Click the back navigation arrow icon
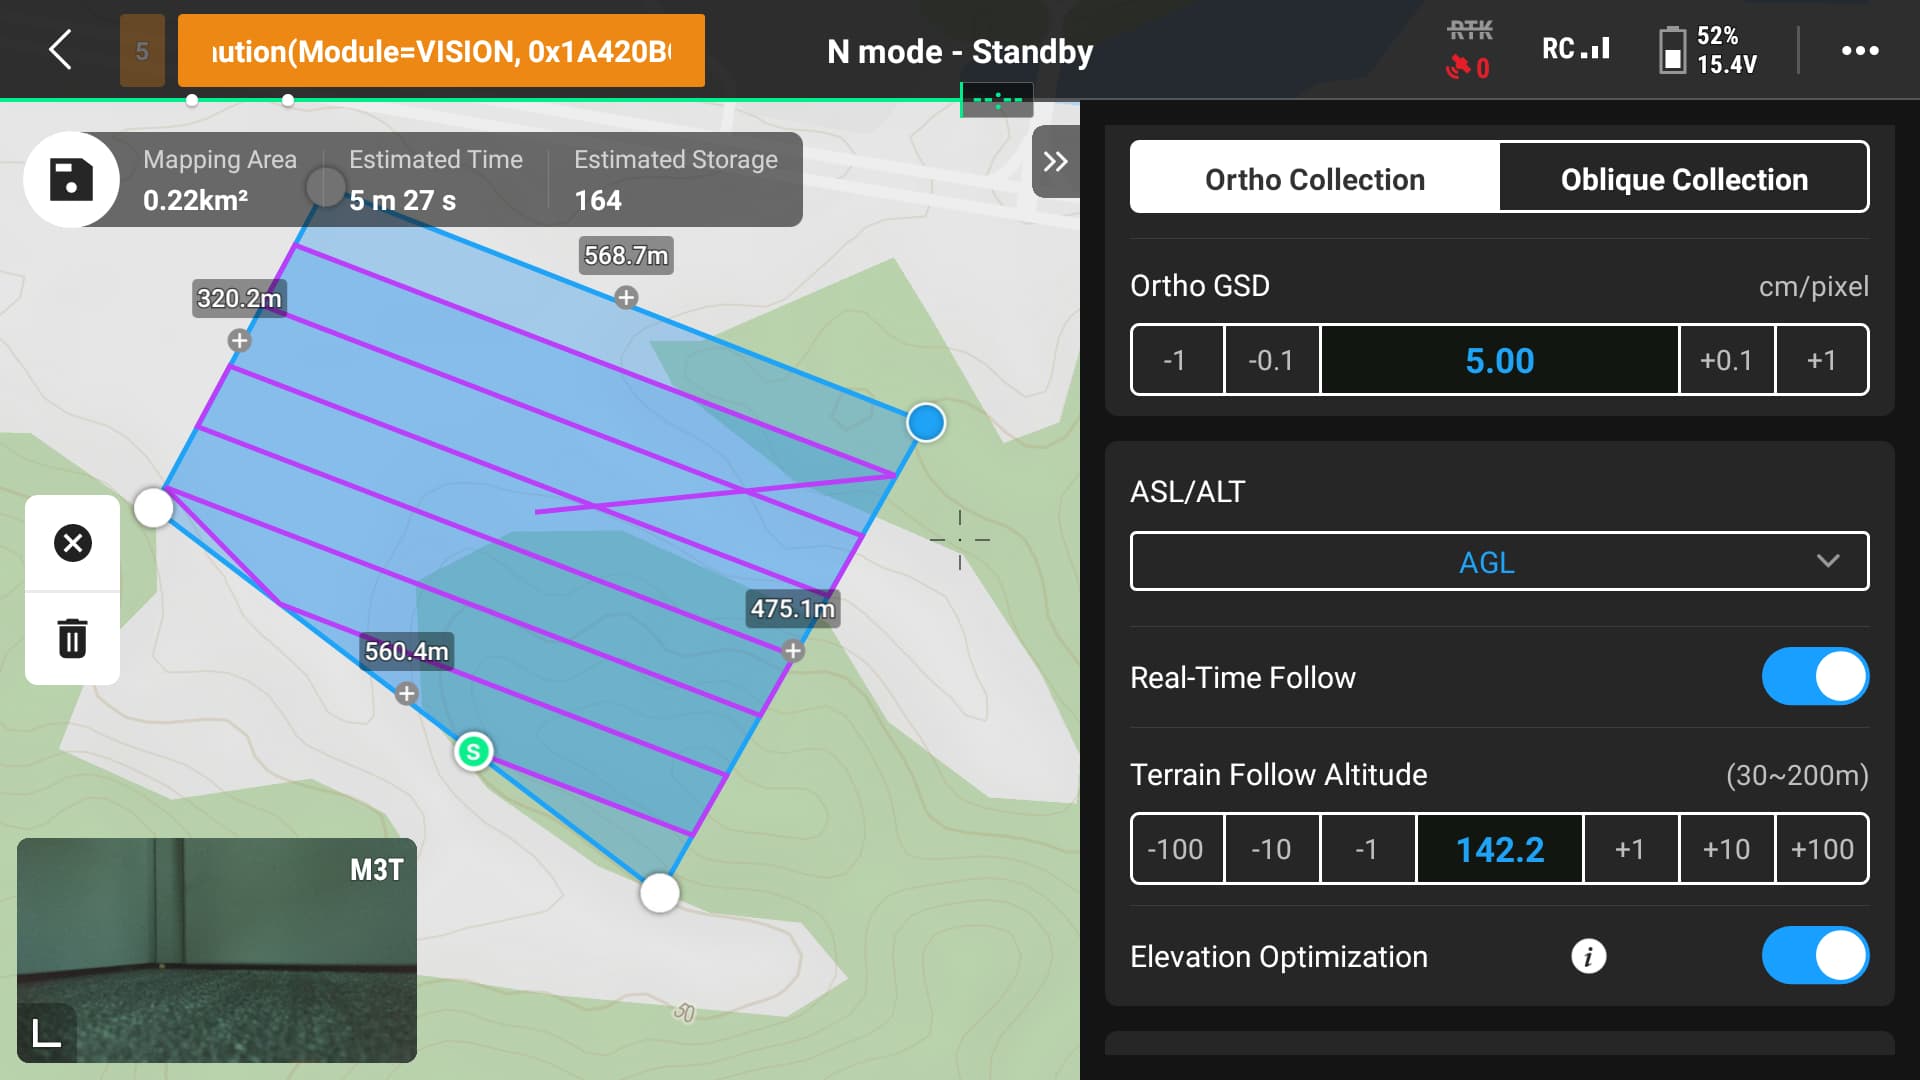 pos(57,49)
